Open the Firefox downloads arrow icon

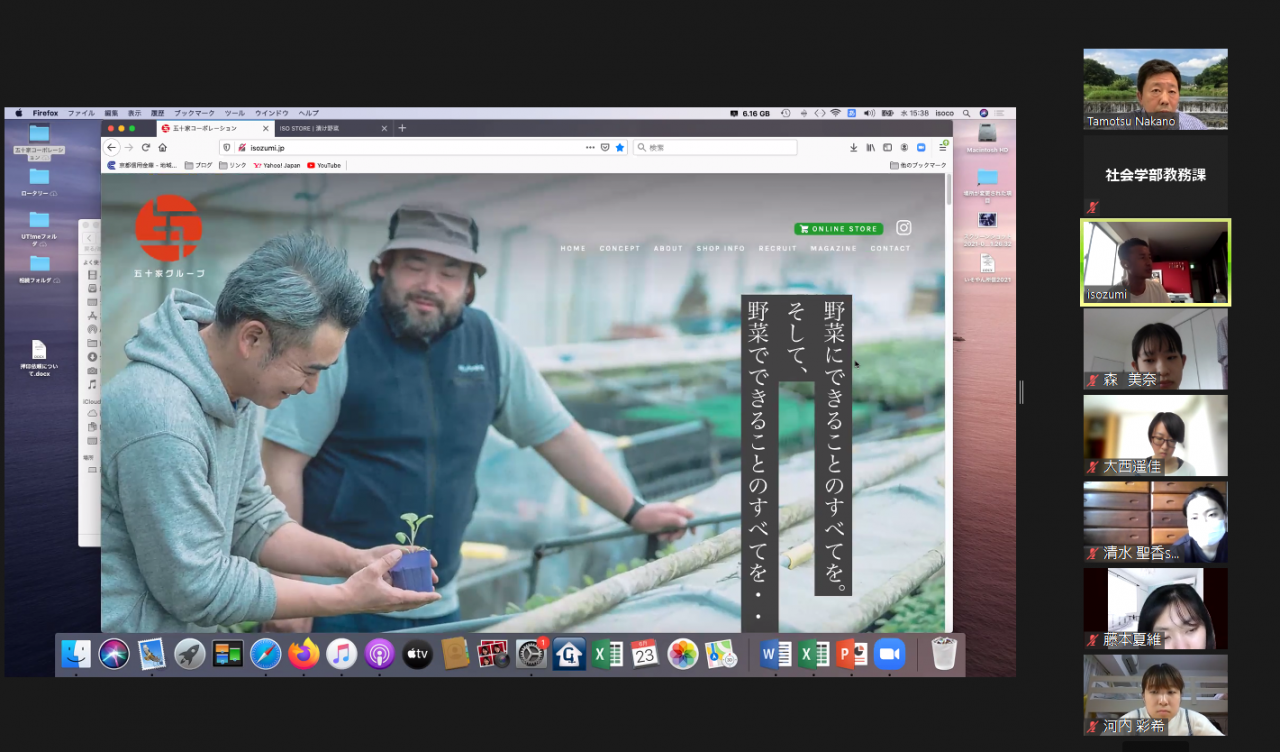[853, 147]
